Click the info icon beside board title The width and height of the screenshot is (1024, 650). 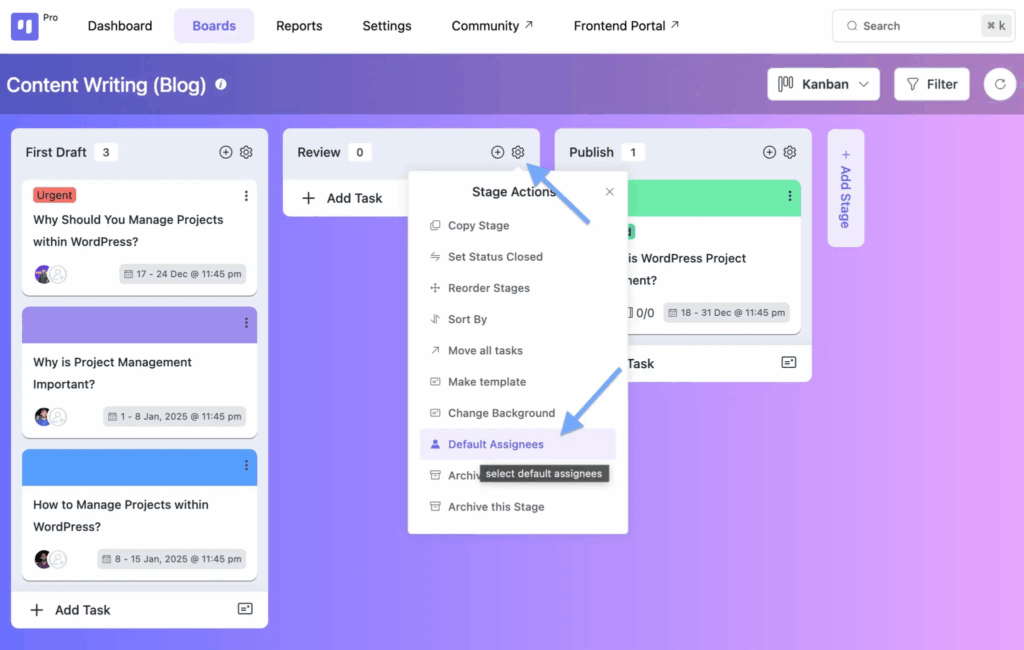pyautogui.click(x=221, y=85)
